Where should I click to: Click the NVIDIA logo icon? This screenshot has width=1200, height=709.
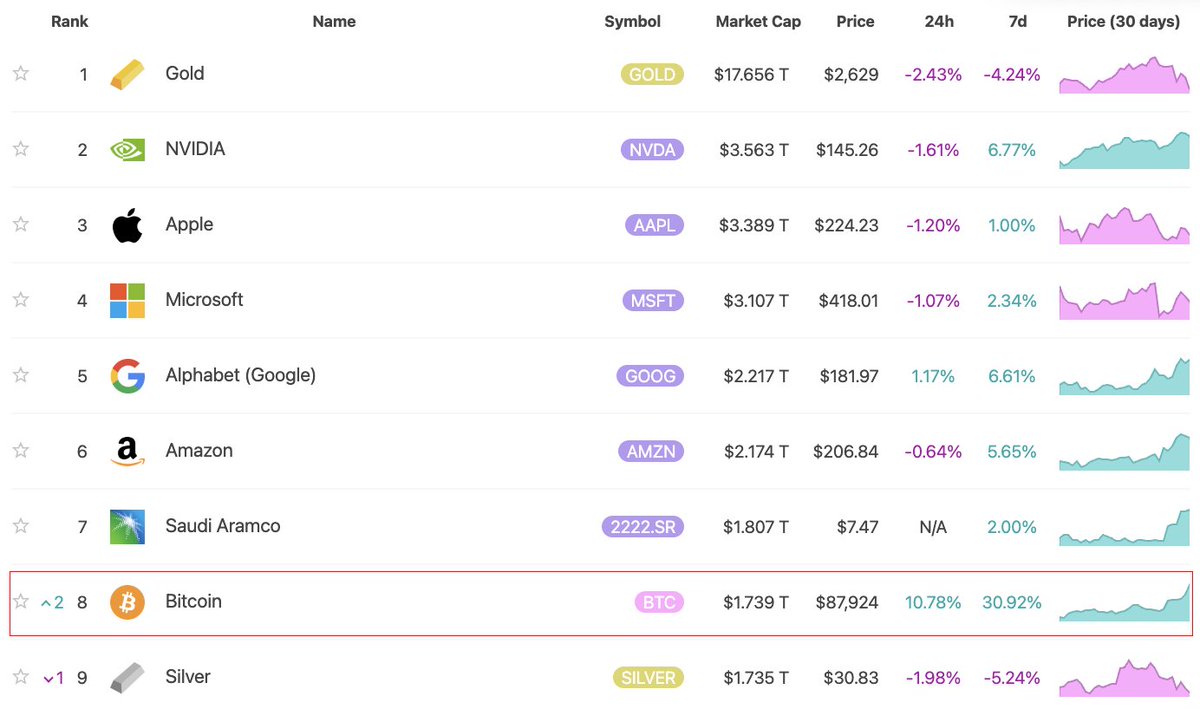click(x=127, y=150)
